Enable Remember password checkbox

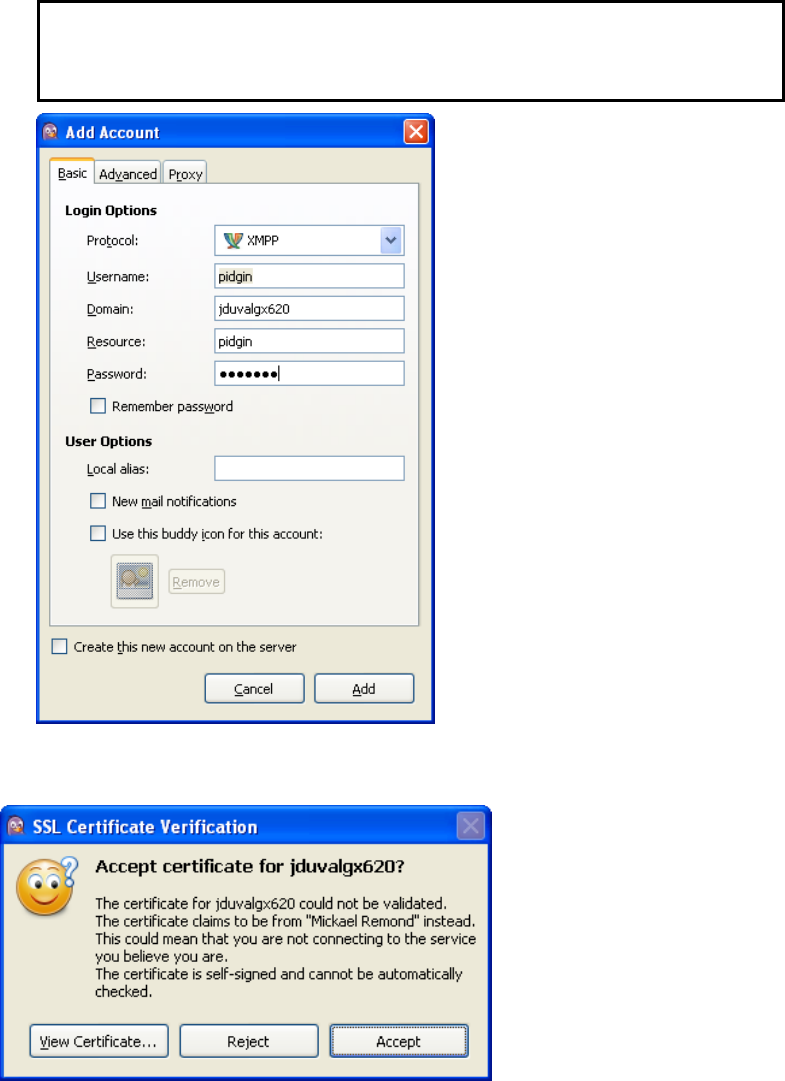(x=98, y=406)
